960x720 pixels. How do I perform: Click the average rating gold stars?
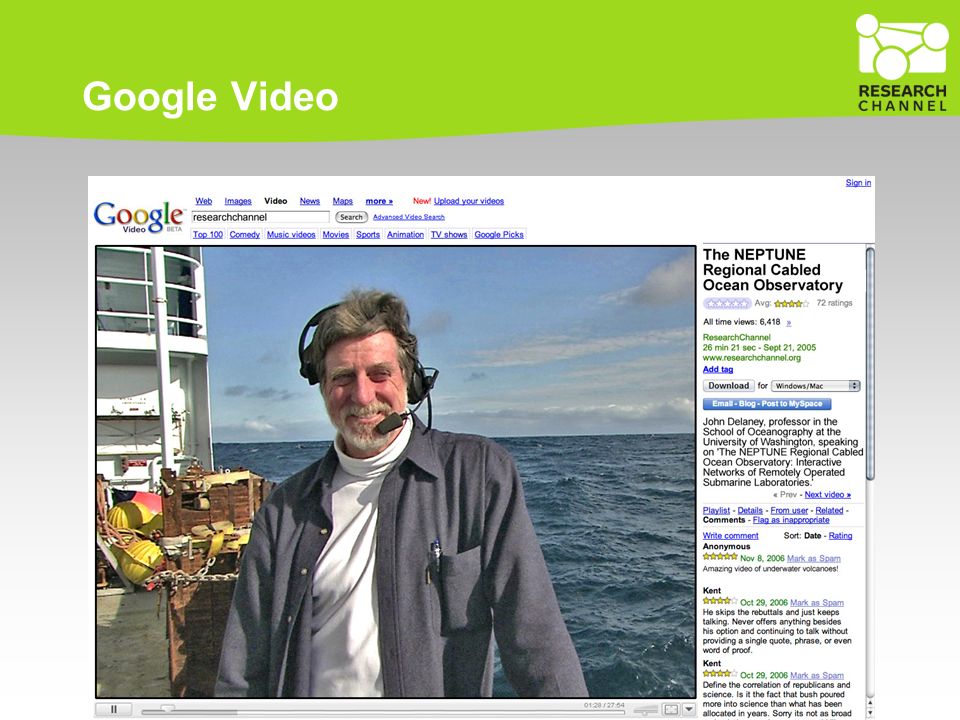tap(792, 304)
